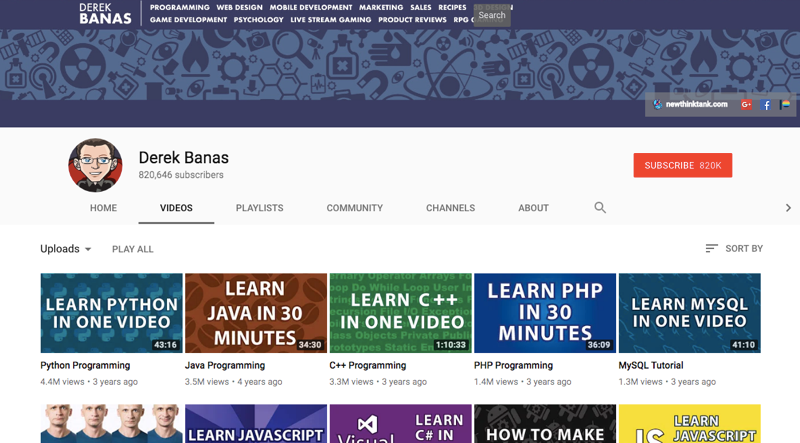Click the 1.3M views text under MySQL video
Screen dimensions: 800x443
[640, 382]
